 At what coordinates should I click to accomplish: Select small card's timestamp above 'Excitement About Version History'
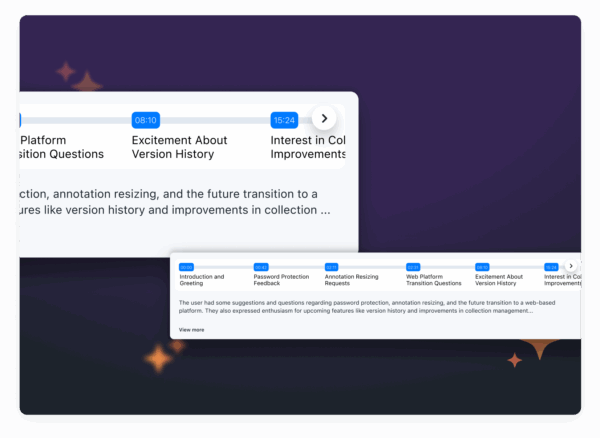coord(482,267)
